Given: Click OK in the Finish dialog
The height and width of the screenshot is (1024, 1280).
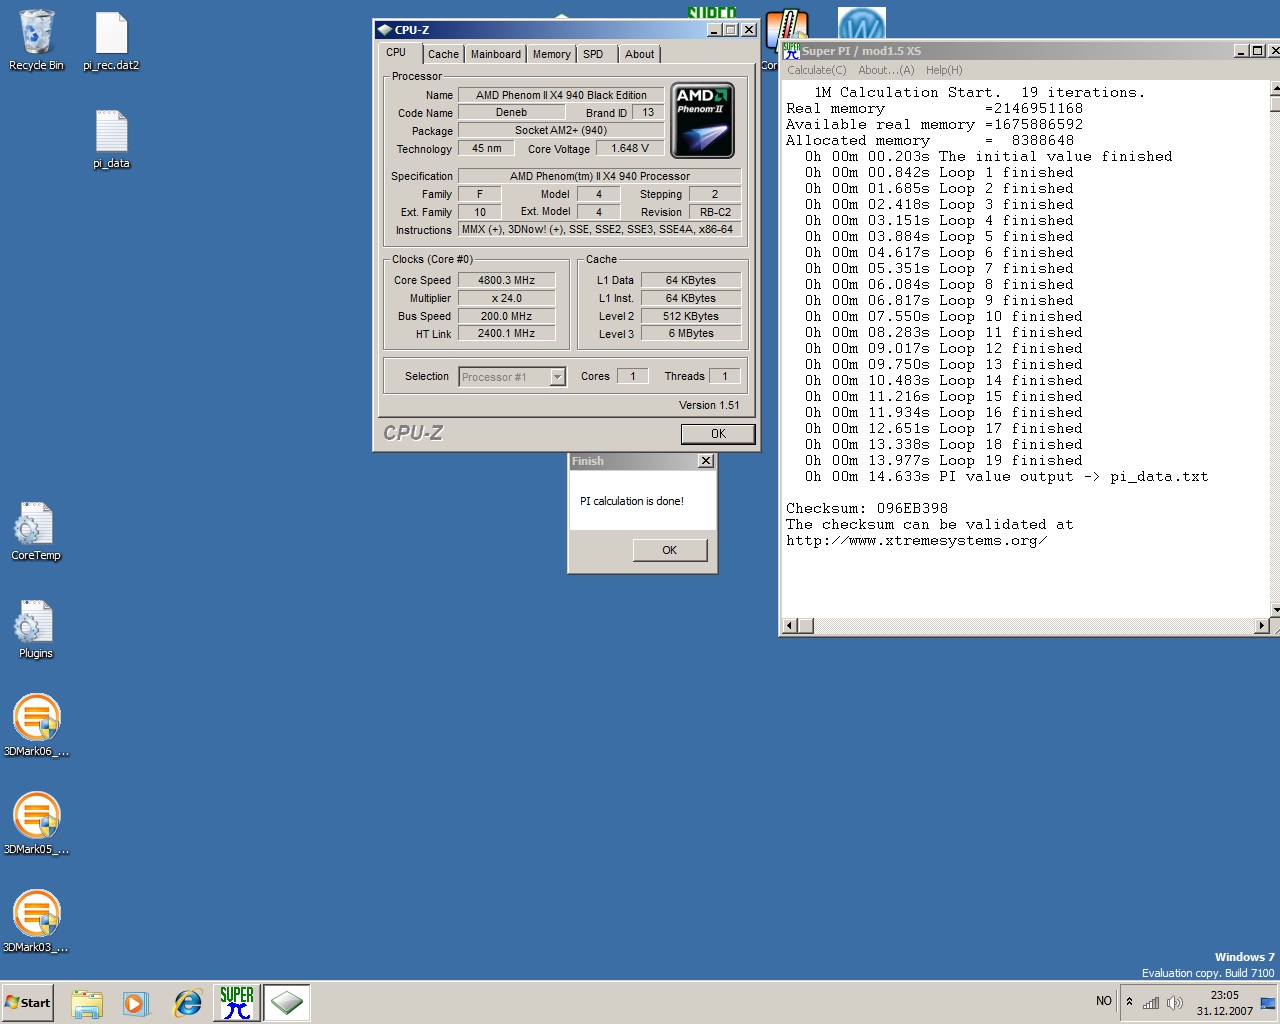Looking at the screenshot, I should (x=670, y=550).
